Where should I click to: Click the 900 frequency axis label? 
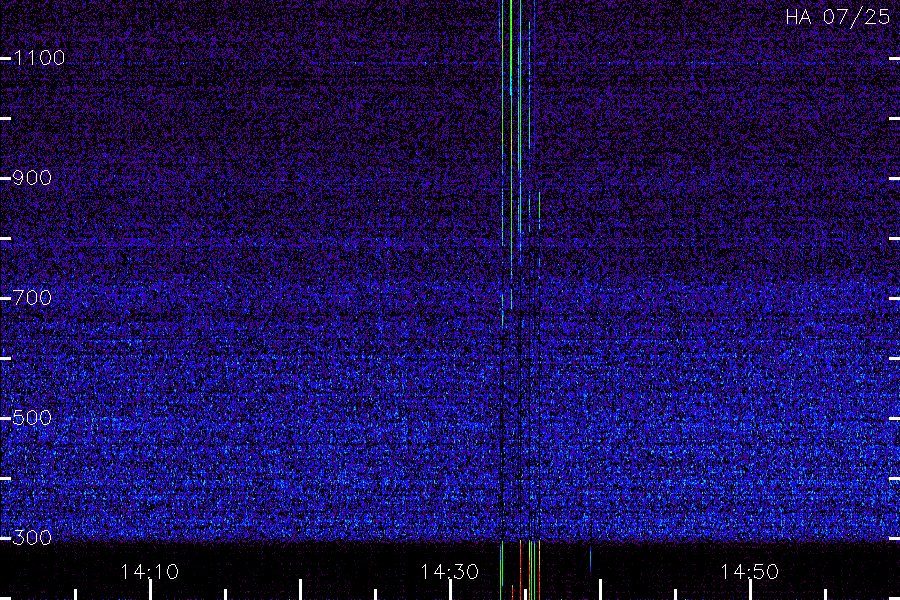tap(32, 178)
